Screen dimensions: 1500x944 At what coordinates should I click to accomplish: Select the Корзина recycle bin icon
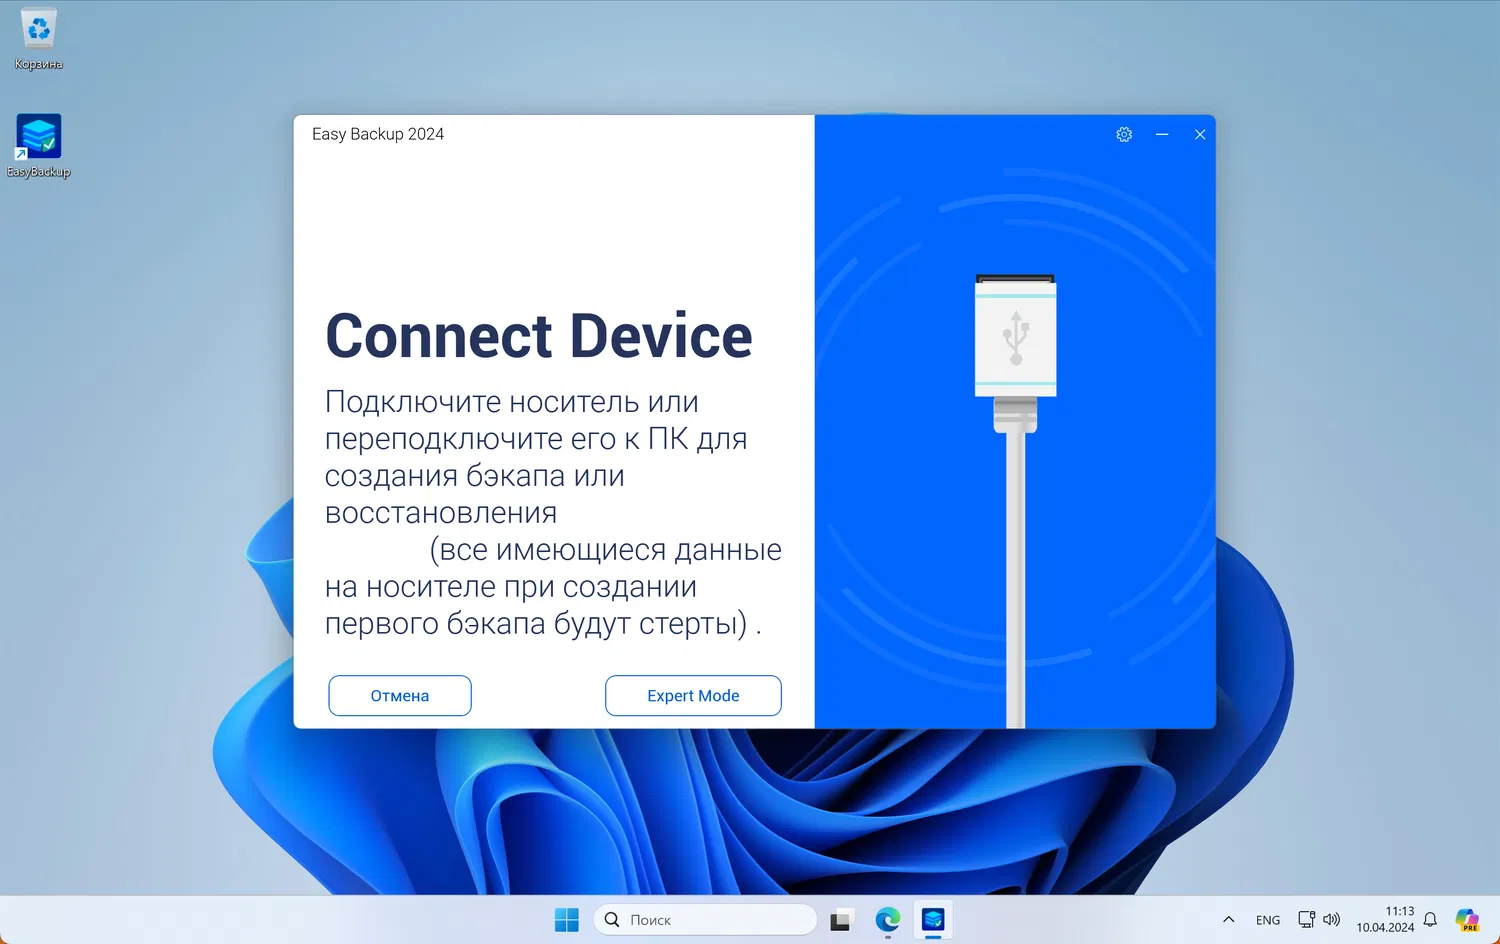point(39,39)
